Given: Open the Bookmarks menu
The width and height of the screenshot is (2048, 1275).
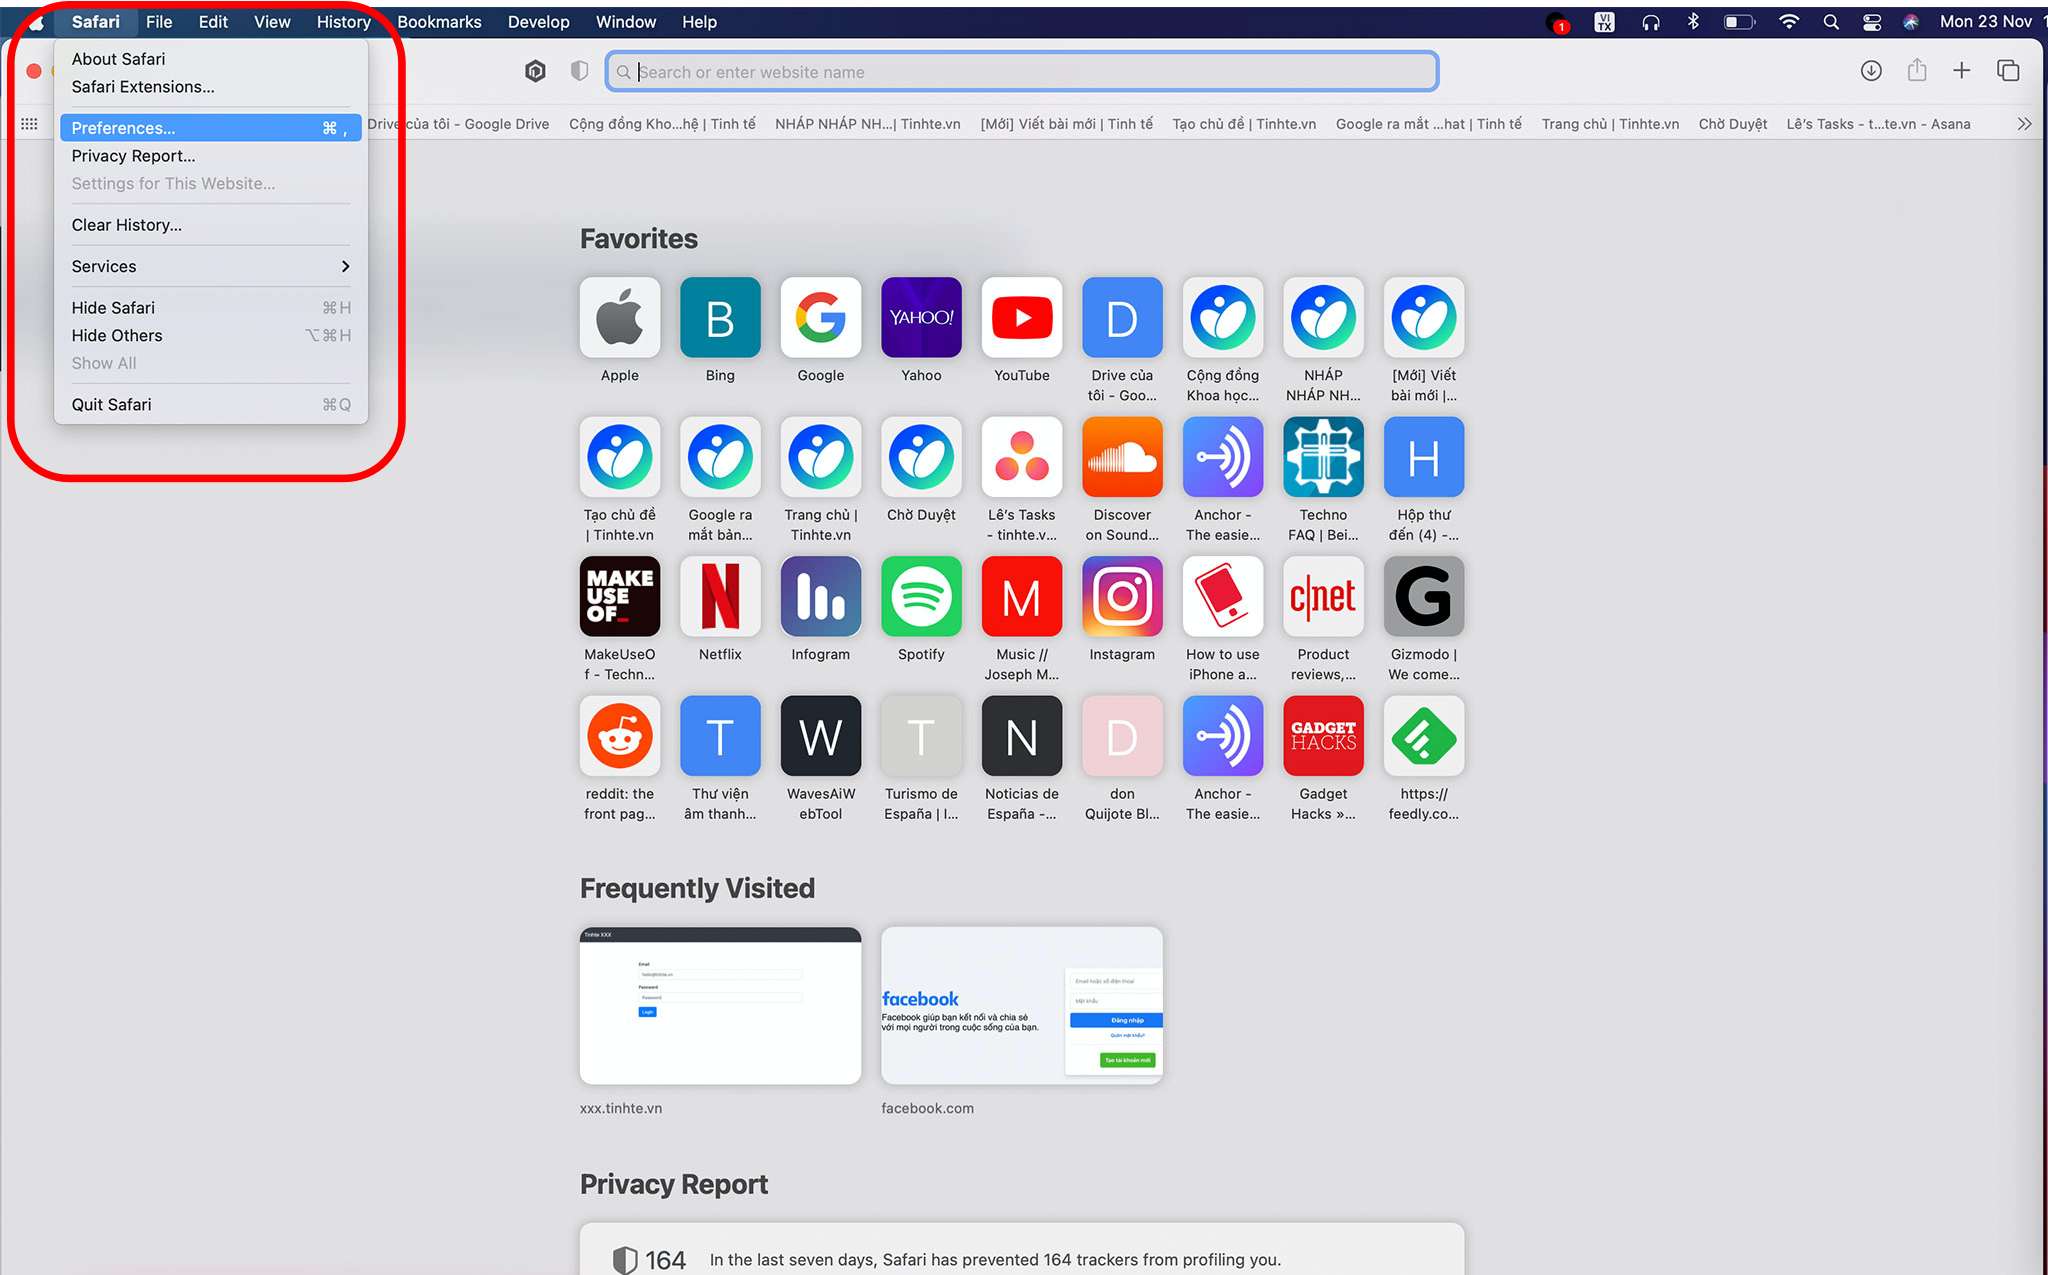Looking at the screenshot, I should tap(439, 22).
